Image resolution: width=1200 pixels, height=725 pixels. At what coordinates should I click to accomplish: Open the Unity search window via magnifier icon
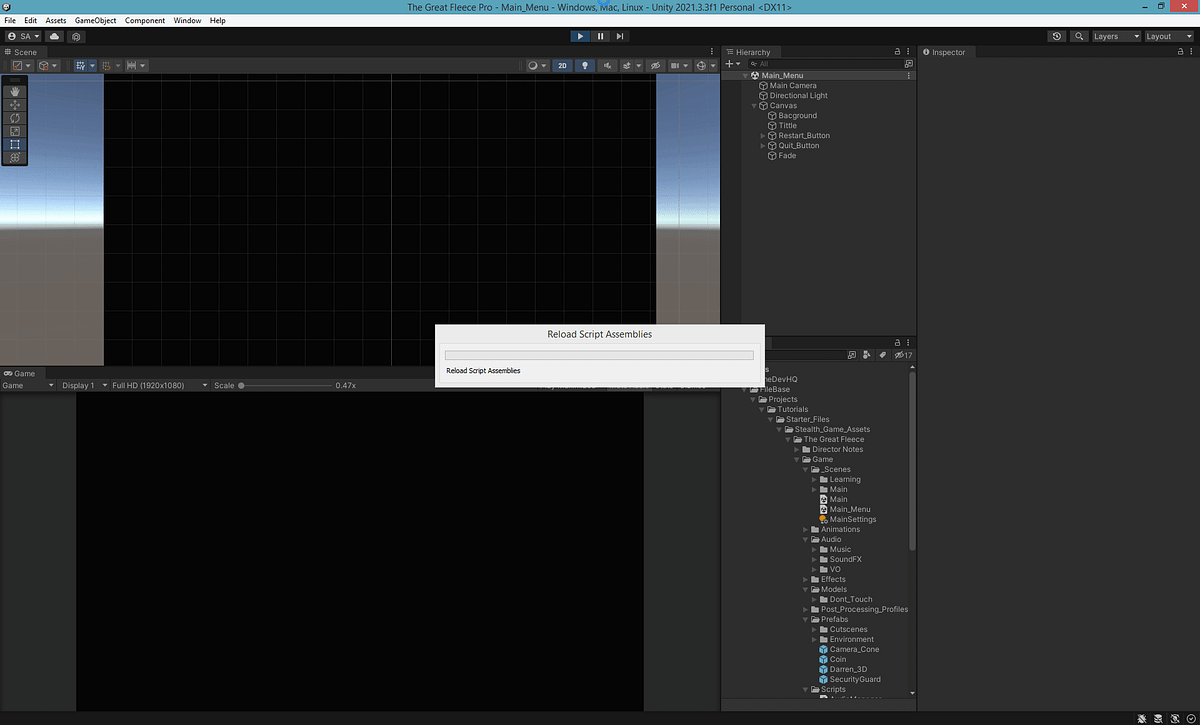tap(1078, 35)
